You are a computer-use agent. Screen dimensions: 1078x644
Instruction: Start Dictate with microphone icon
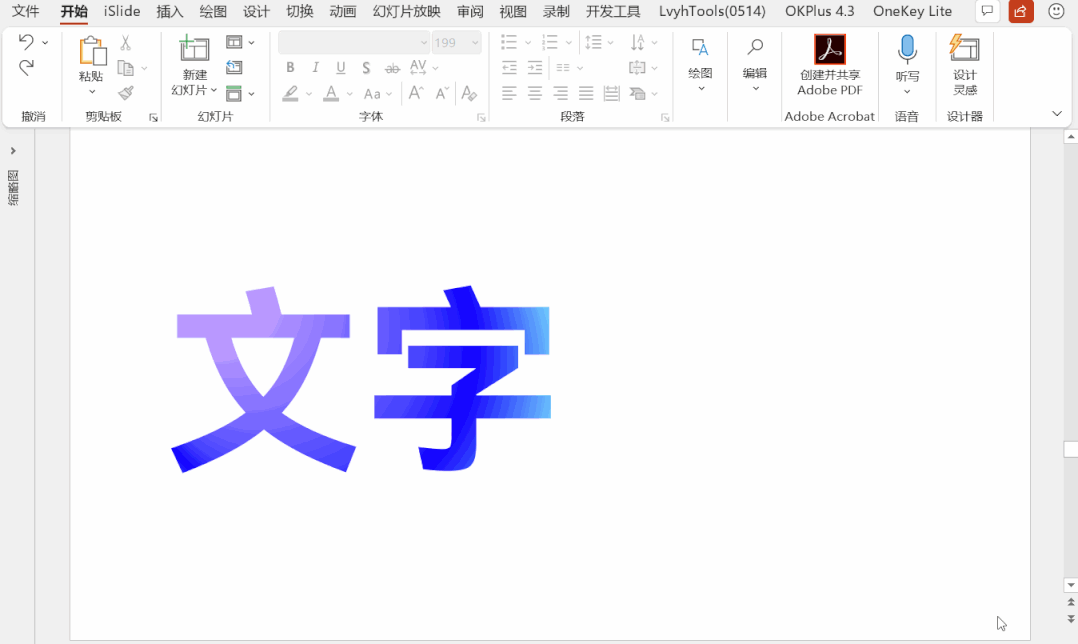tap(907, 49)
